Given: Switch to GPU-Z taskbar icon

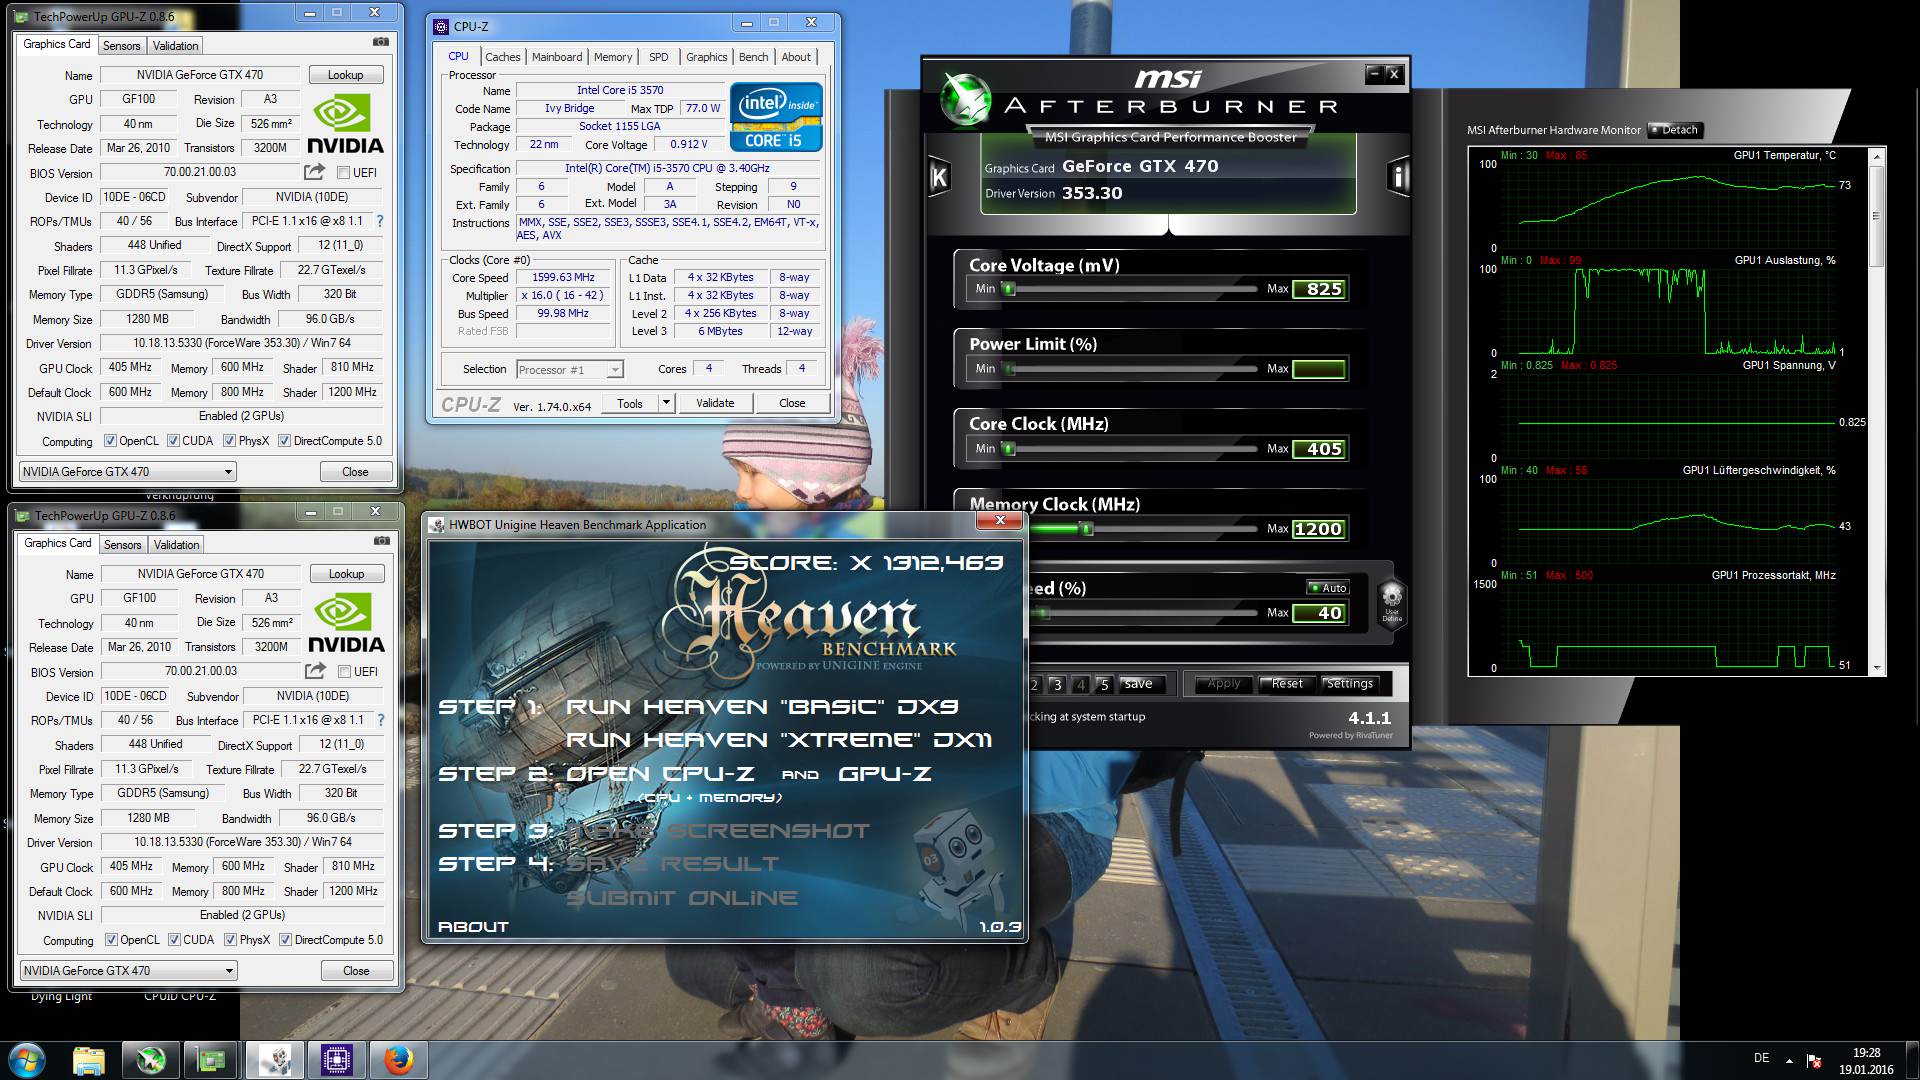Looking at the screenshot, I should tap(211, 1060).
